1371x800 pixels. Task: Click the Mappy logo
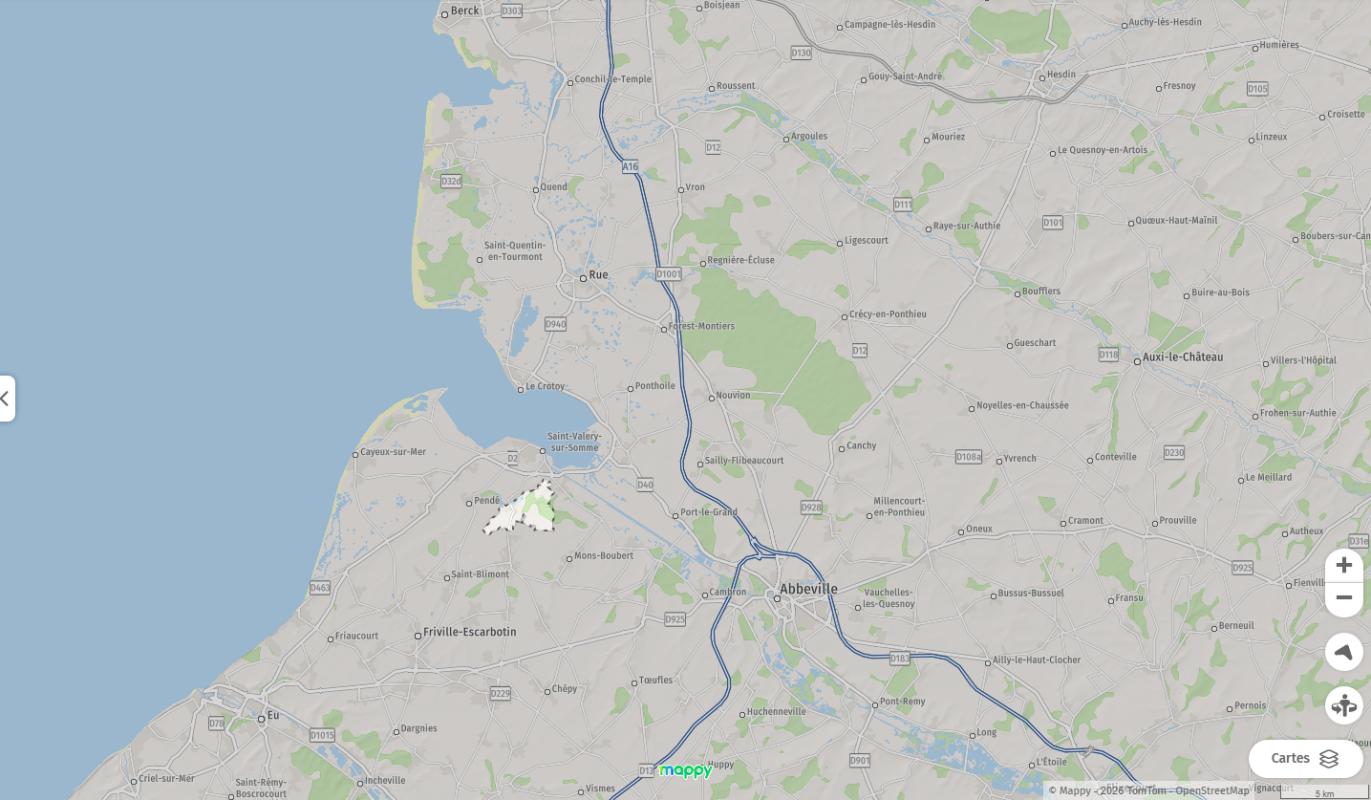[x=686, y=771]
